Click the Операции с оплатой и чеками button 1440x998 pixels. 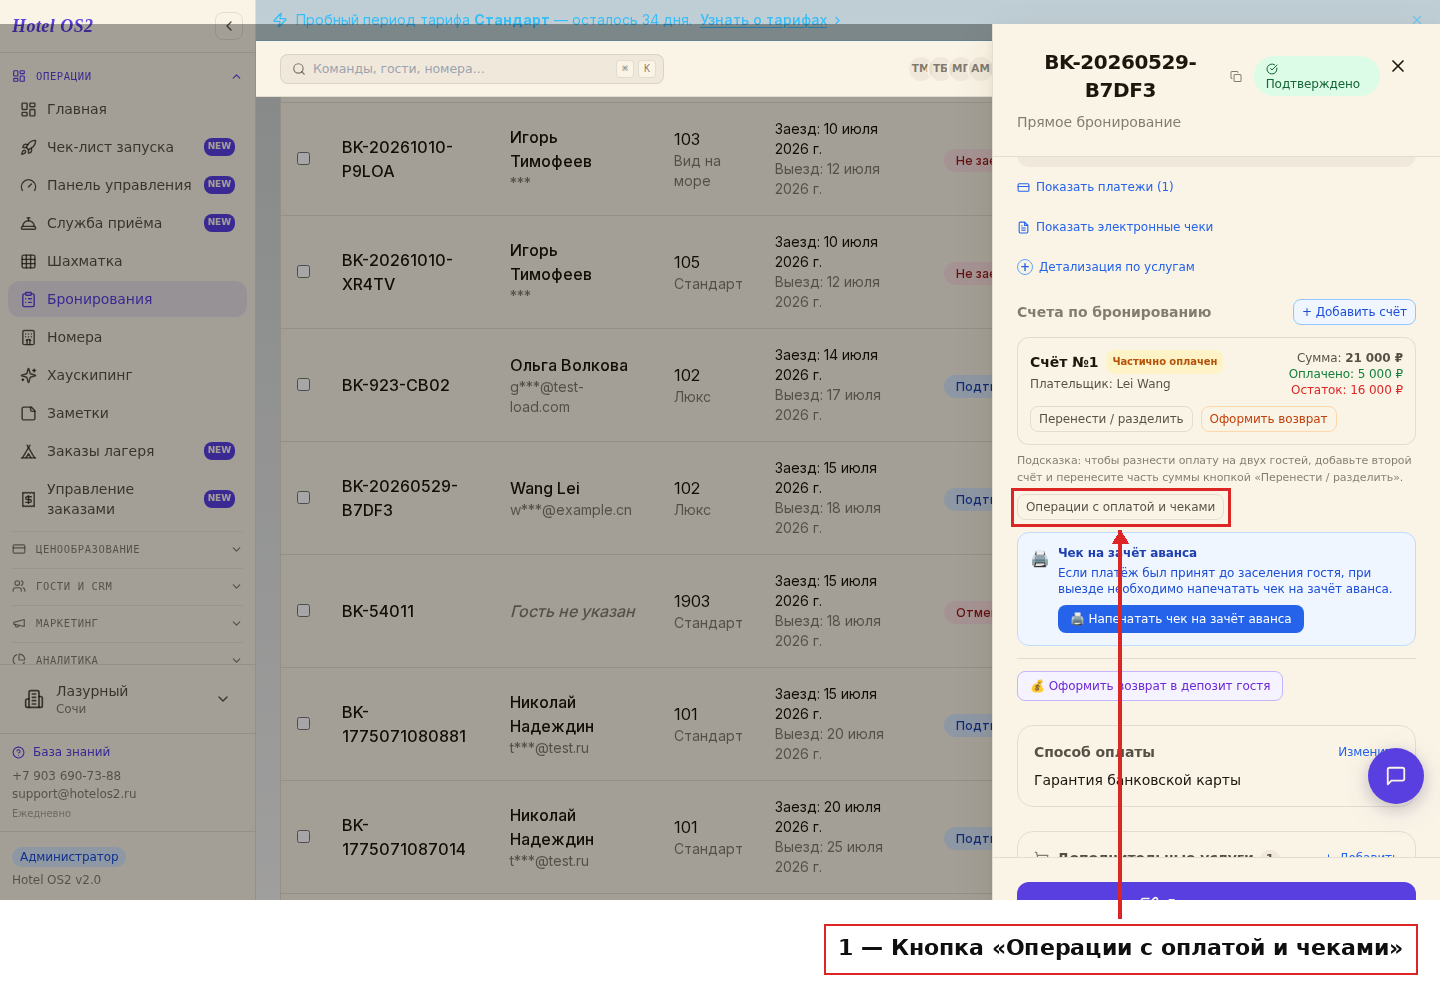(1121, 507)
